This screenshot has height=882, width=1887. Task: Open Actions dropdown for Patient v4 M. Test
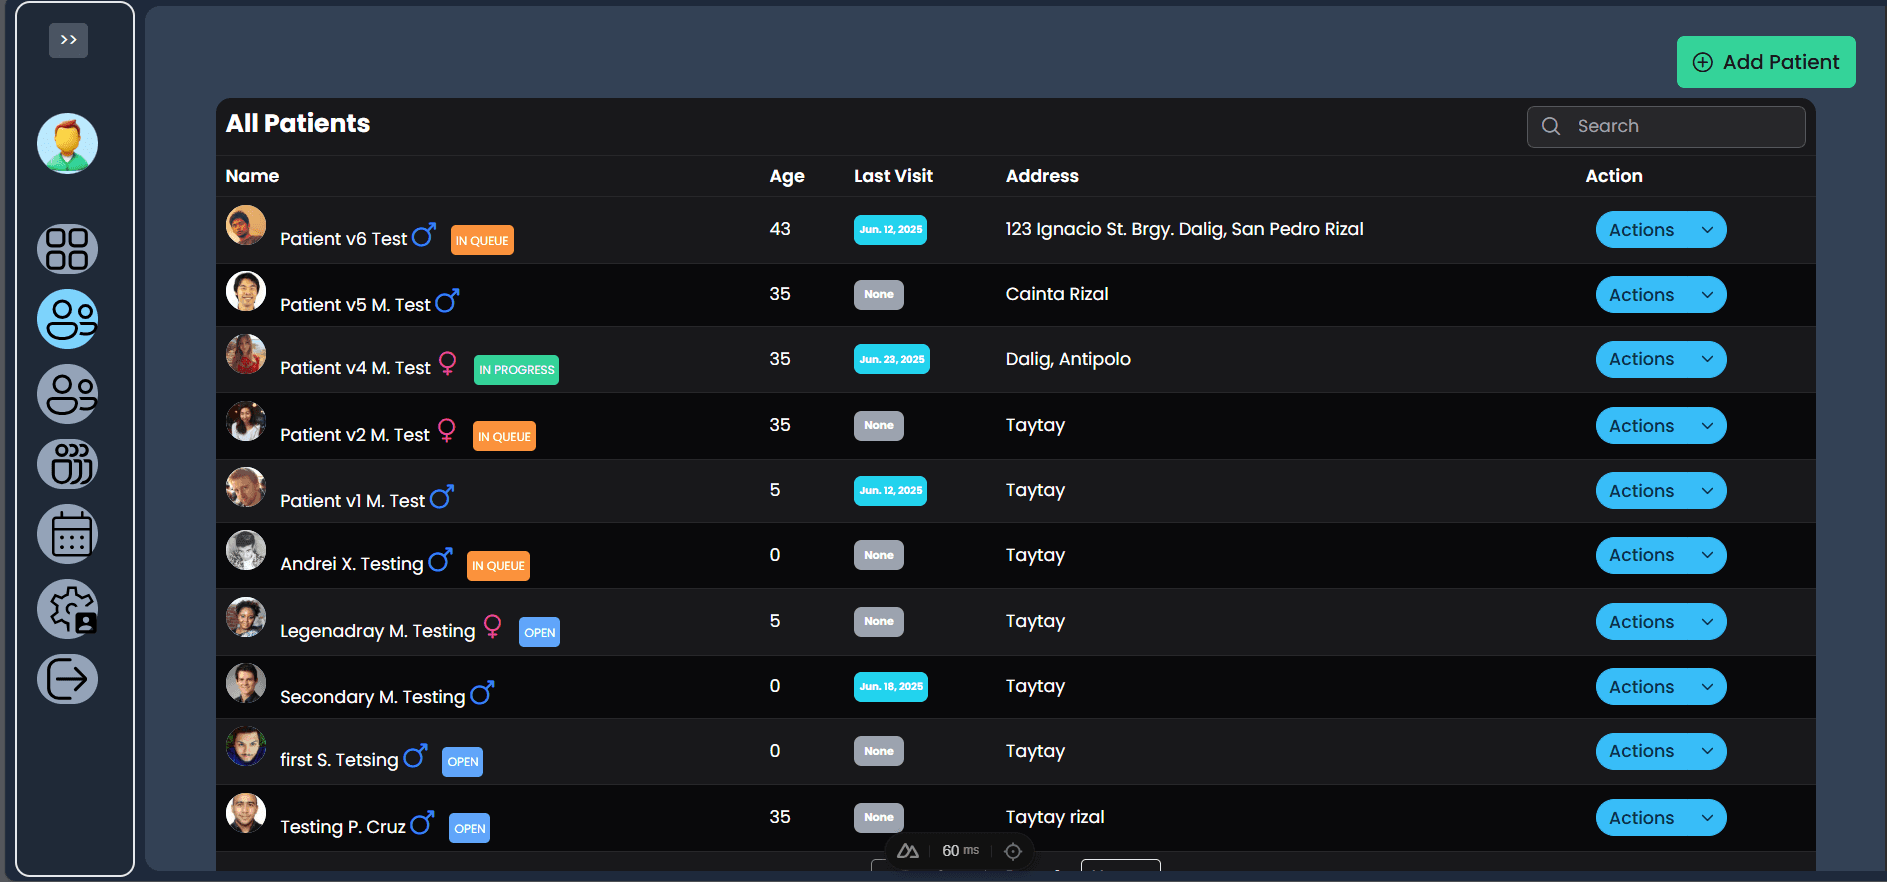[1661, 359]
